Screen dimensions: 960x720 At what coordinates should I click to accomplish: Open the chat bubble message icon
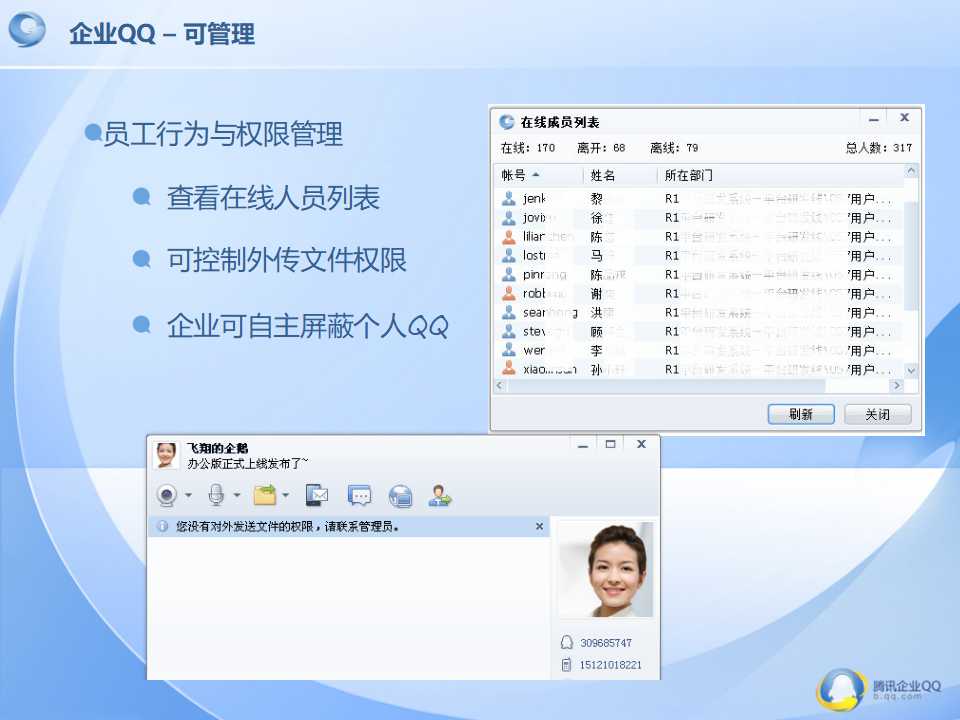[x=359, y=495]
